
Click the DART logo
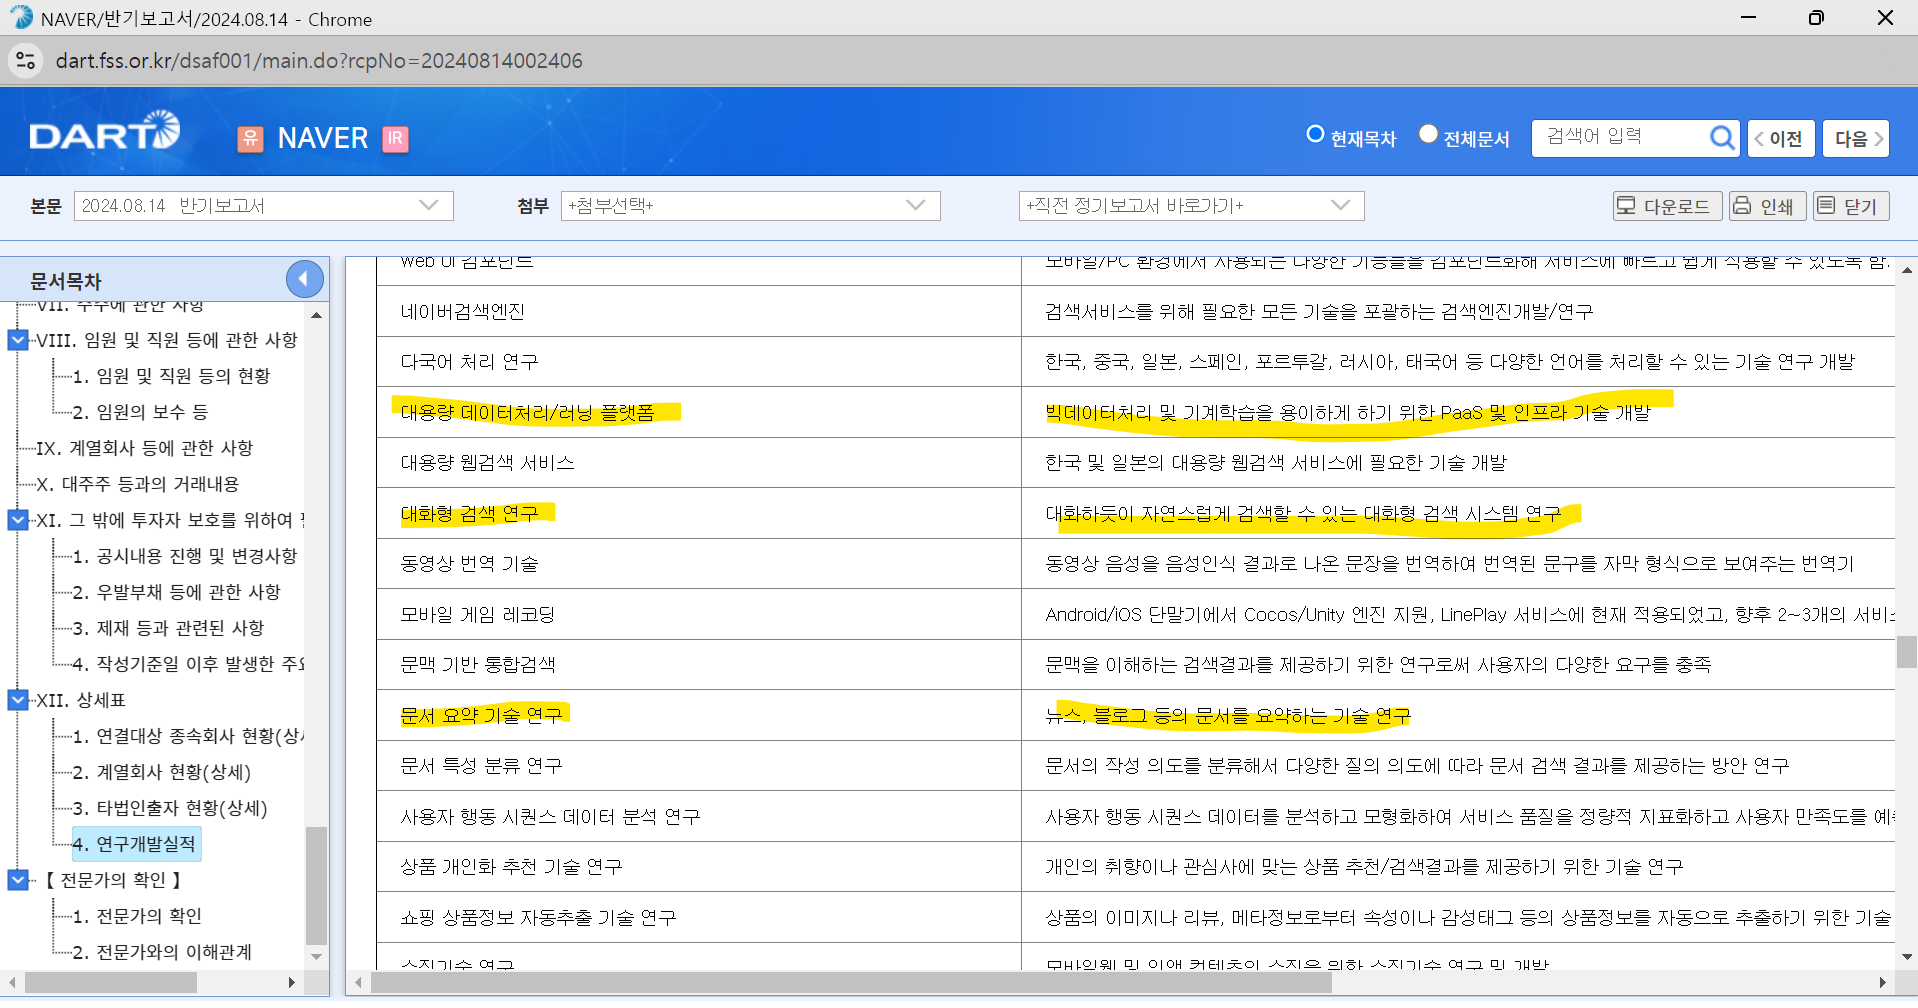(104, 132)
